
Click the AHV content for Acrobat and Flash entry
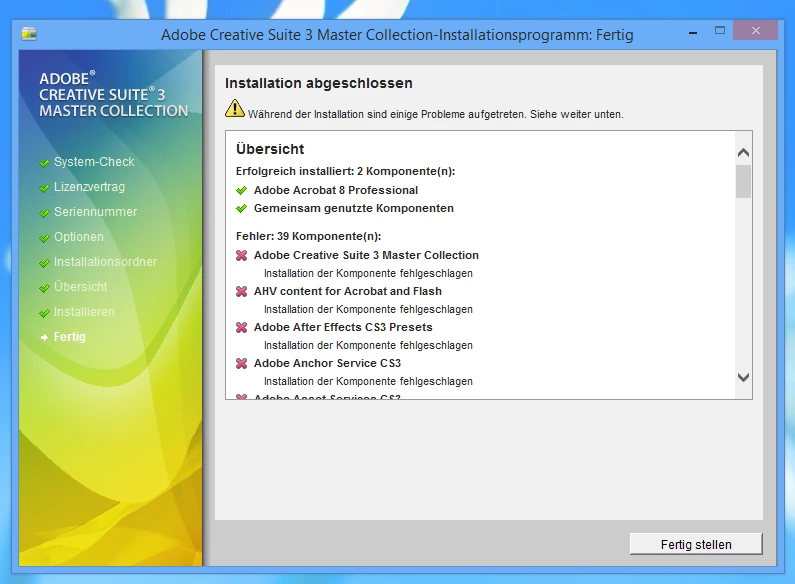(x=348, y=291)
